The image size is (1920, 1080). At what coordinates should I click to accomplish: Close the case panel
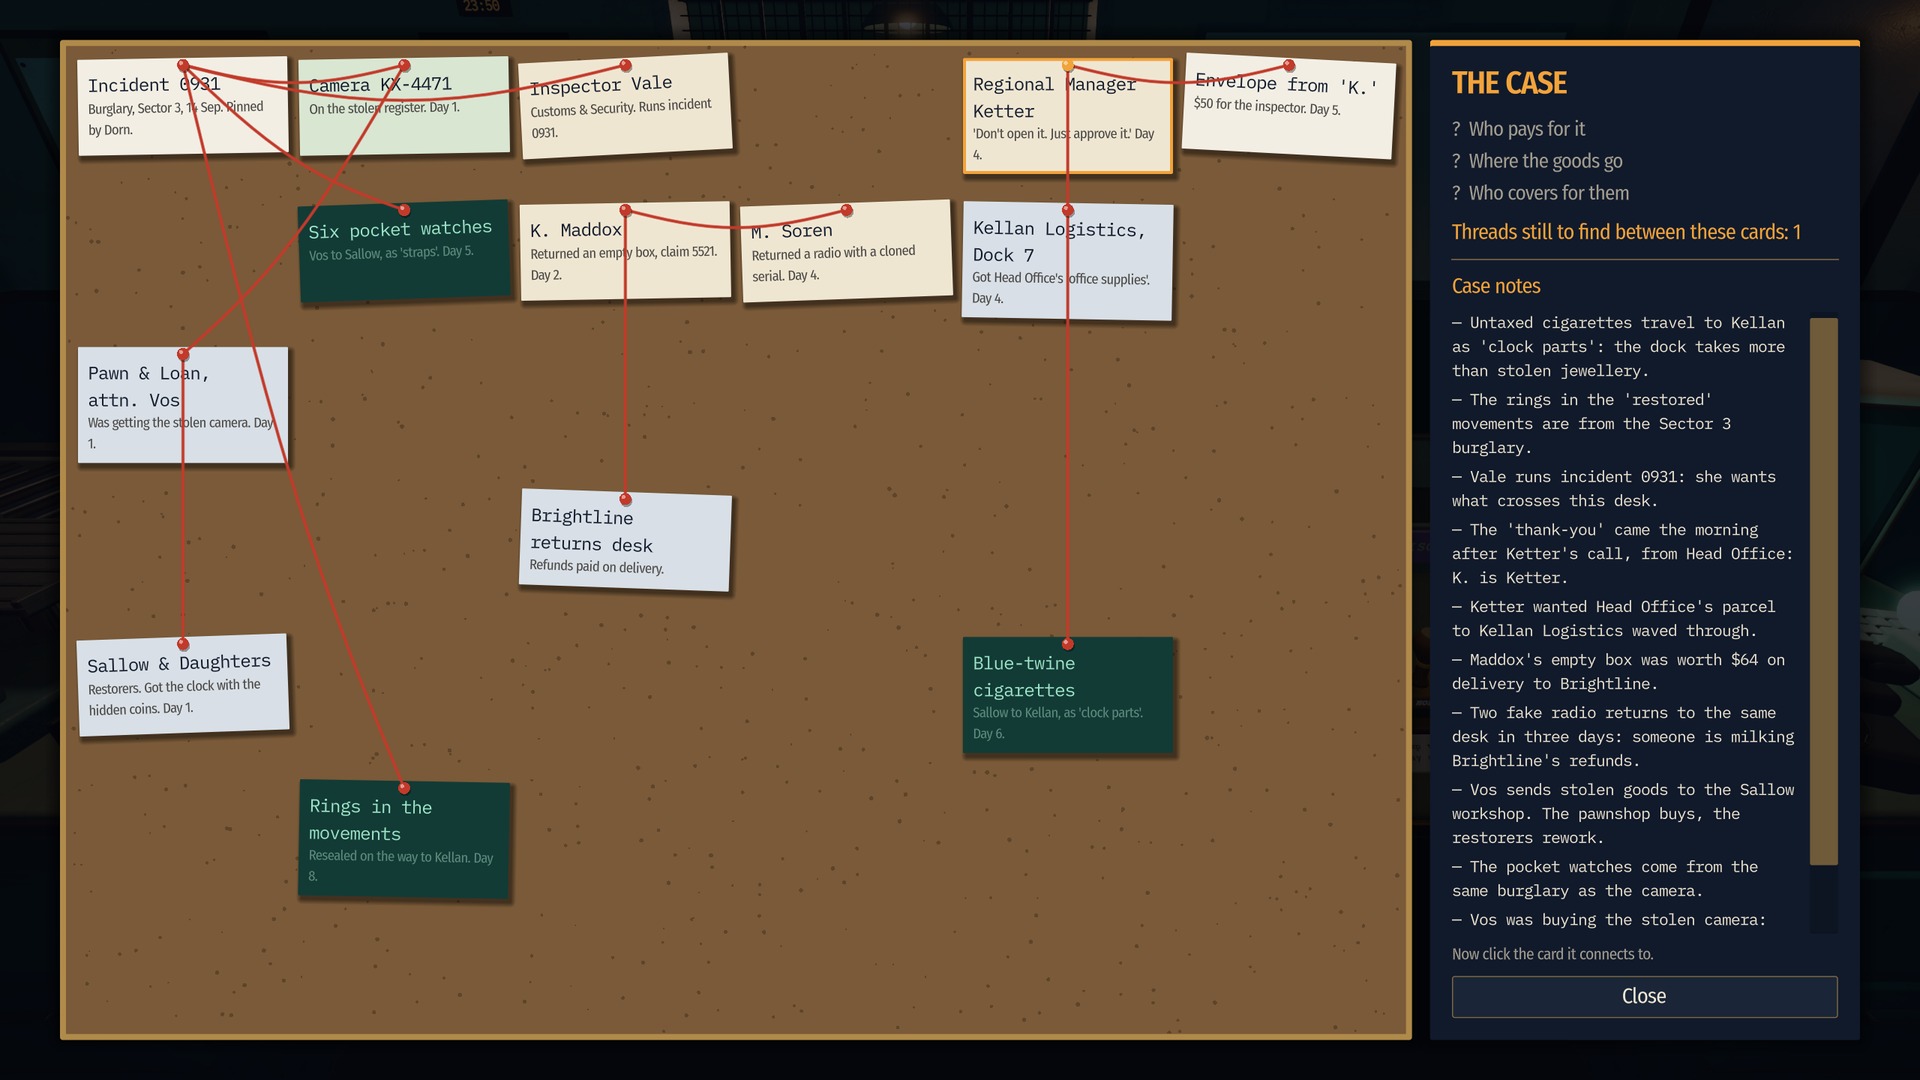[x=1644, y=996]
